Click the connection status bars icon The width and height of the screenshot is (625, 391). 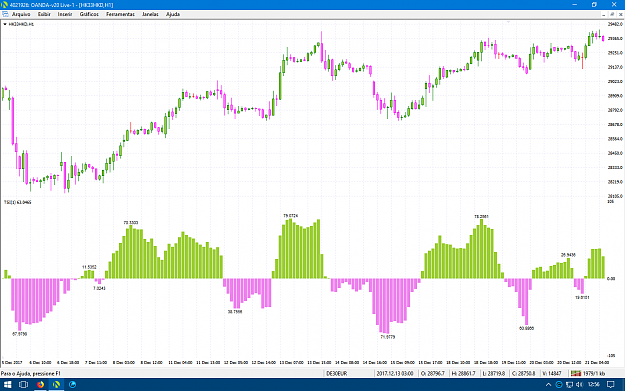tap(576, 373)
